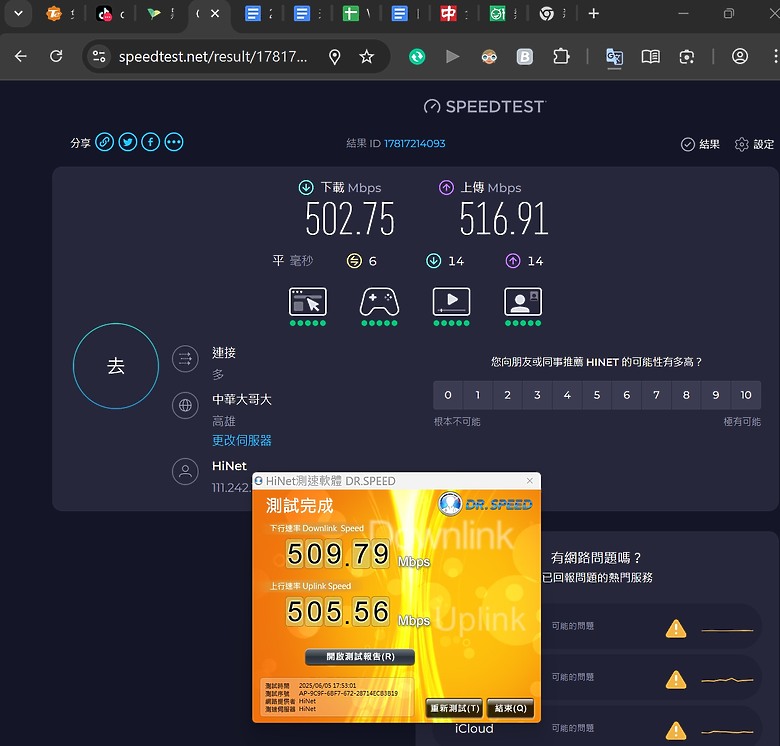Screen dimensions: 780x746
Task: Rate recommendation score 0
Action: pos(448,395)
